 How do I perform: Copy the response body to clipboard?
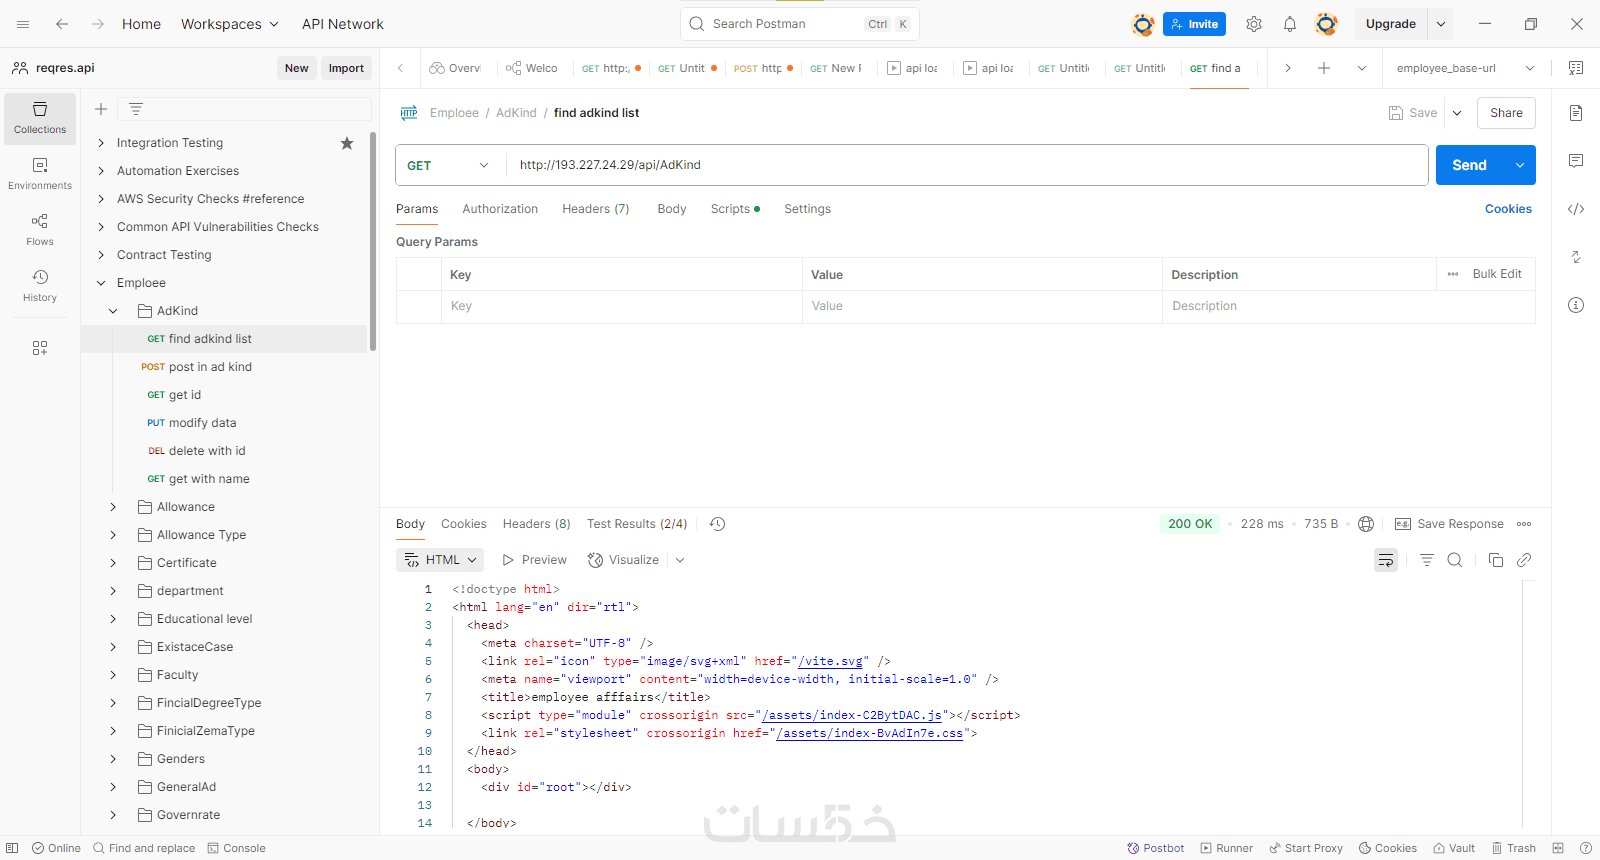coord(1496,560)
